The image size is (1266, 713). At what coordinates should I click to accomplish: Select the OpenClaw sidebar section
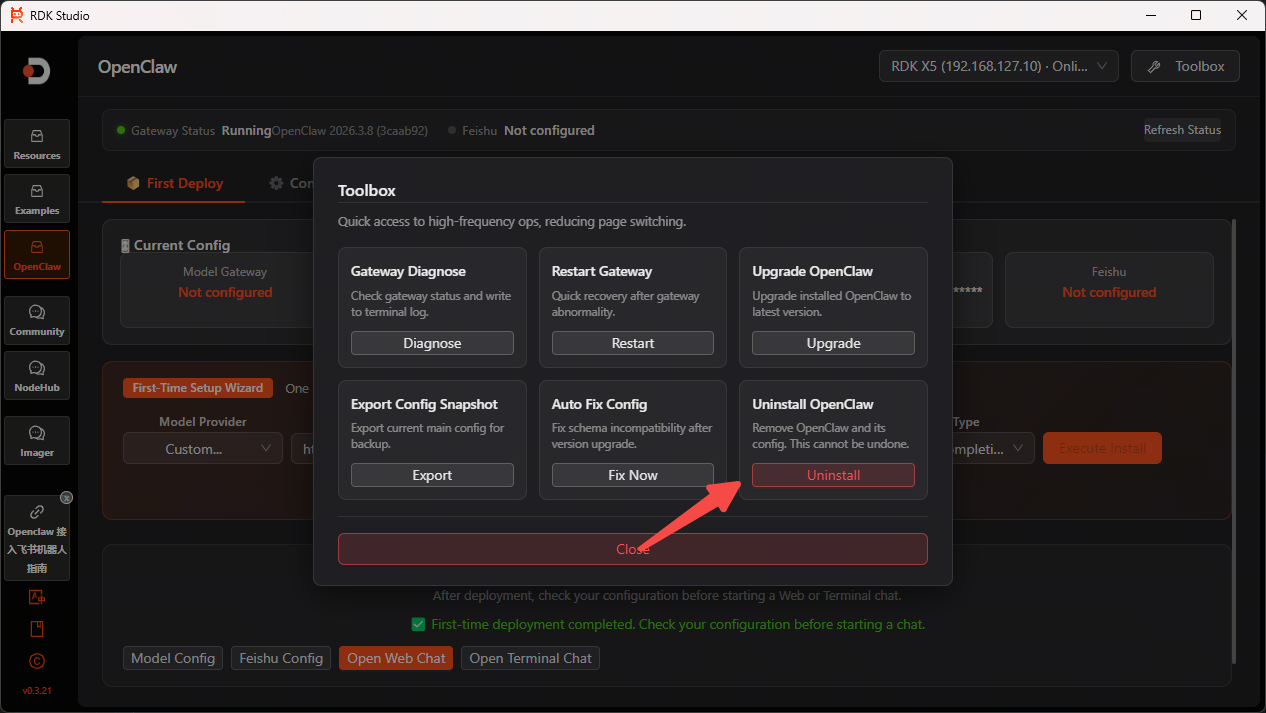[37, 255]
